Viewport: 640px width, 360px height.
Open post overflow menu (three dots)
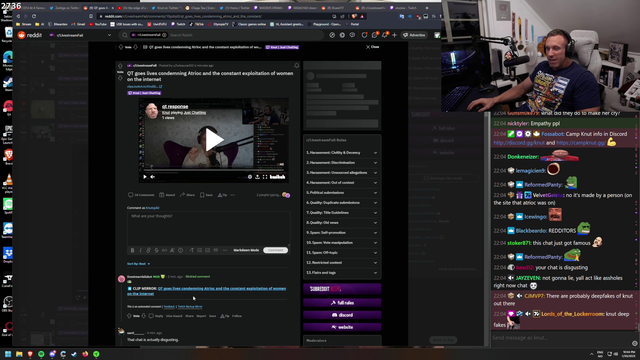[x=233, y=195]
